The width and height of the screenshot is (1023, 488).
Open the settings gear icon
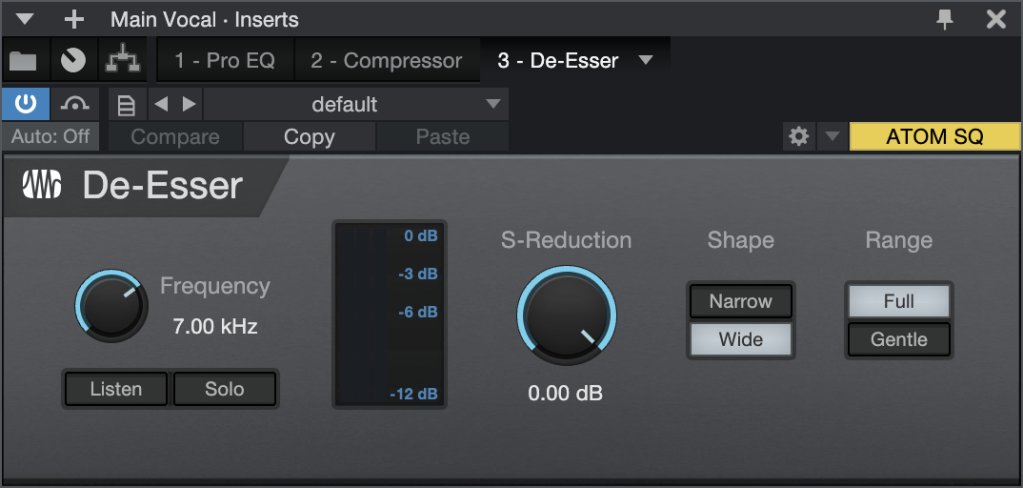coord(798,137)
